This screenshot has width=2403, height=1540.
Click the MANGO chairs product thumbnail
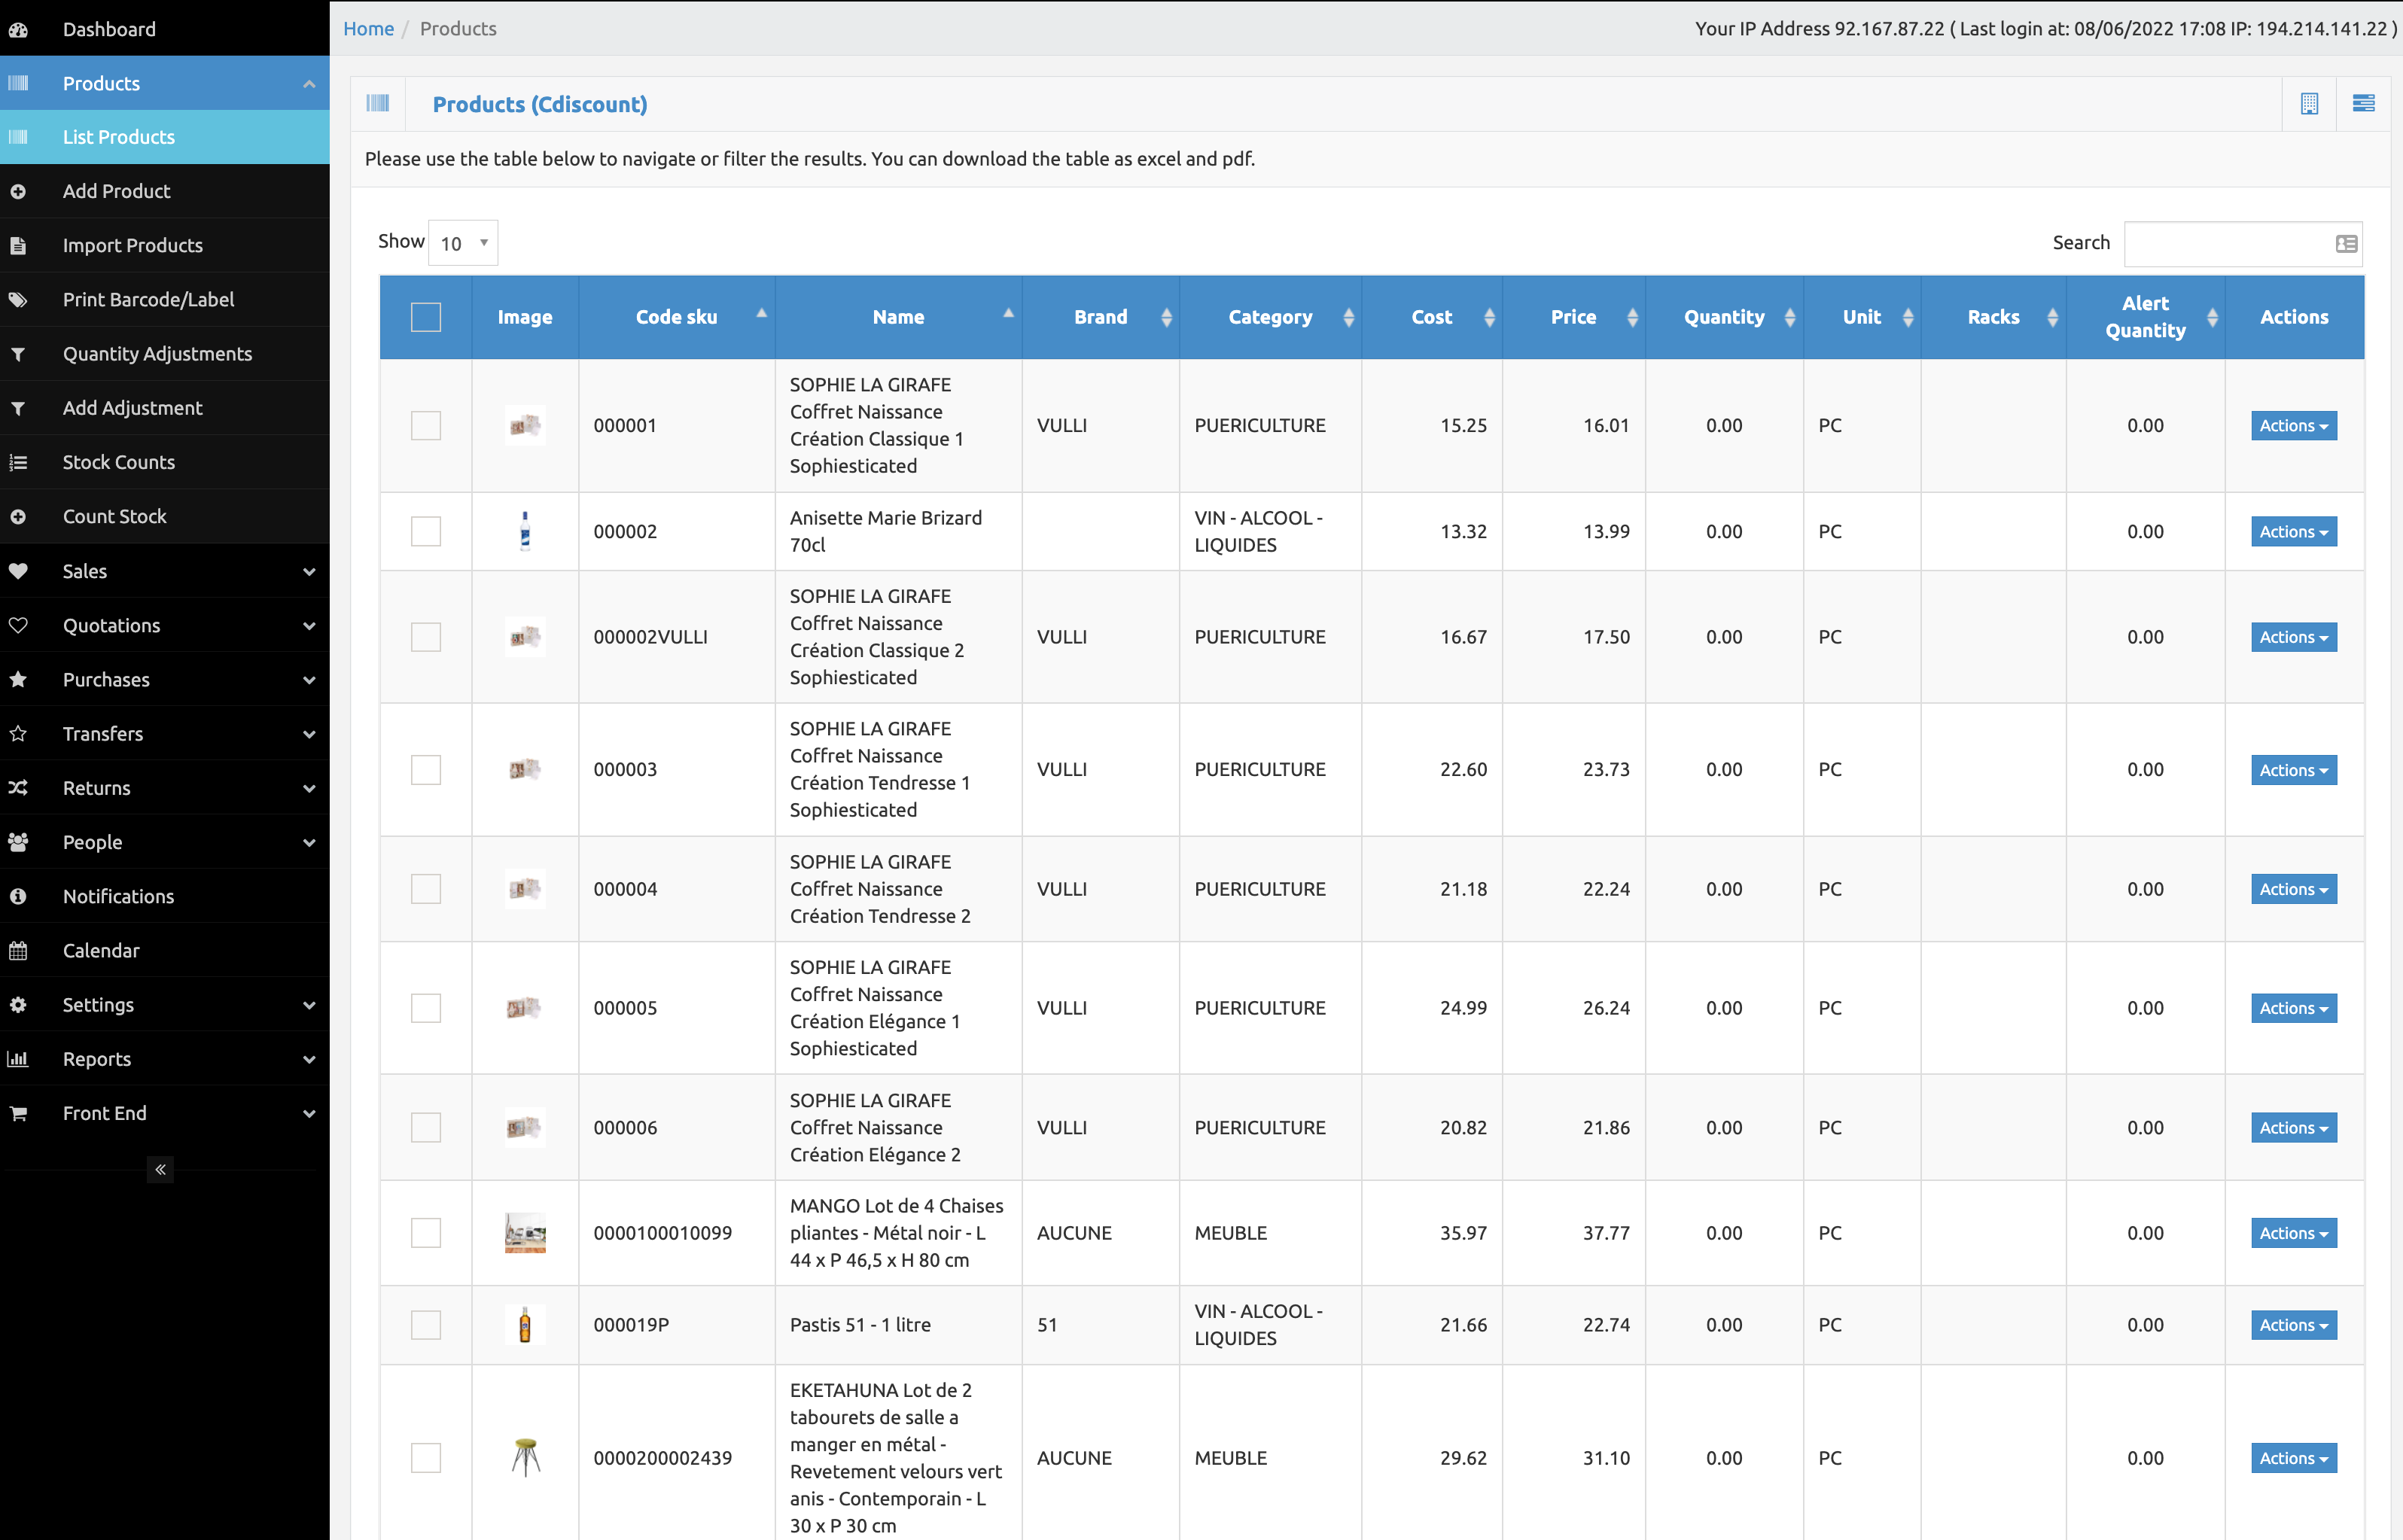point(525,1233)
